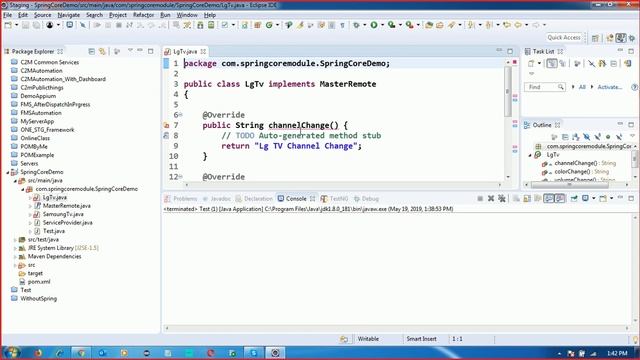Toggle Focus on Workweek in Task List
This screenshot has height=360, width=640.
pyautogui.click(x=578, y=64)
